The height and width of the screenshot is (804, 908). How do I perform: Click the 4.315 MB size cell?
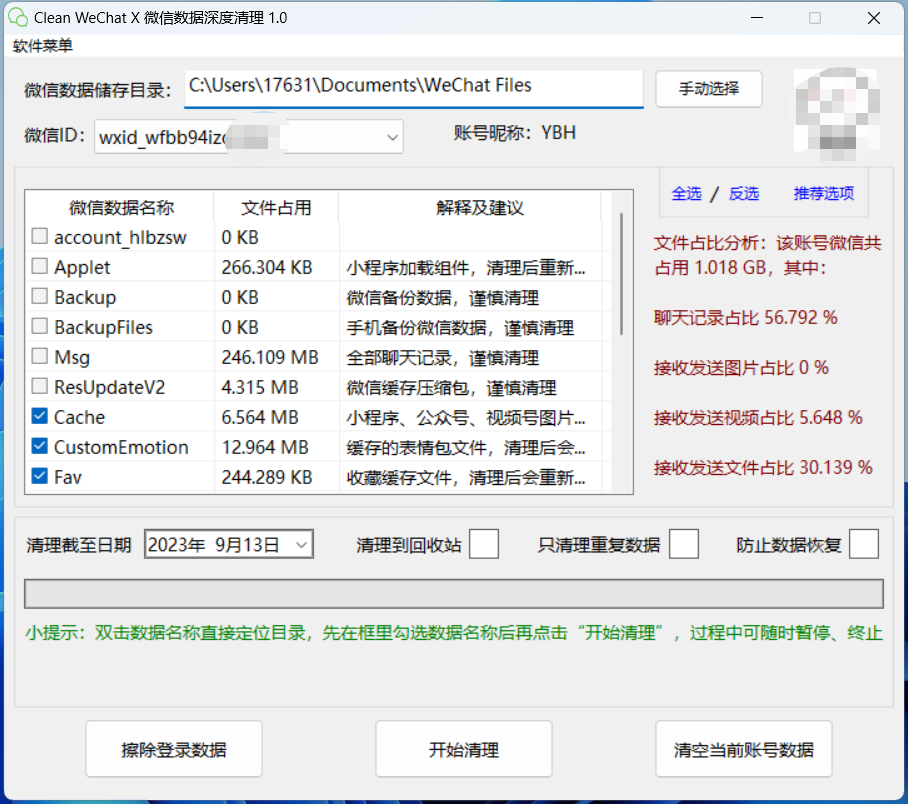(259, 388)
